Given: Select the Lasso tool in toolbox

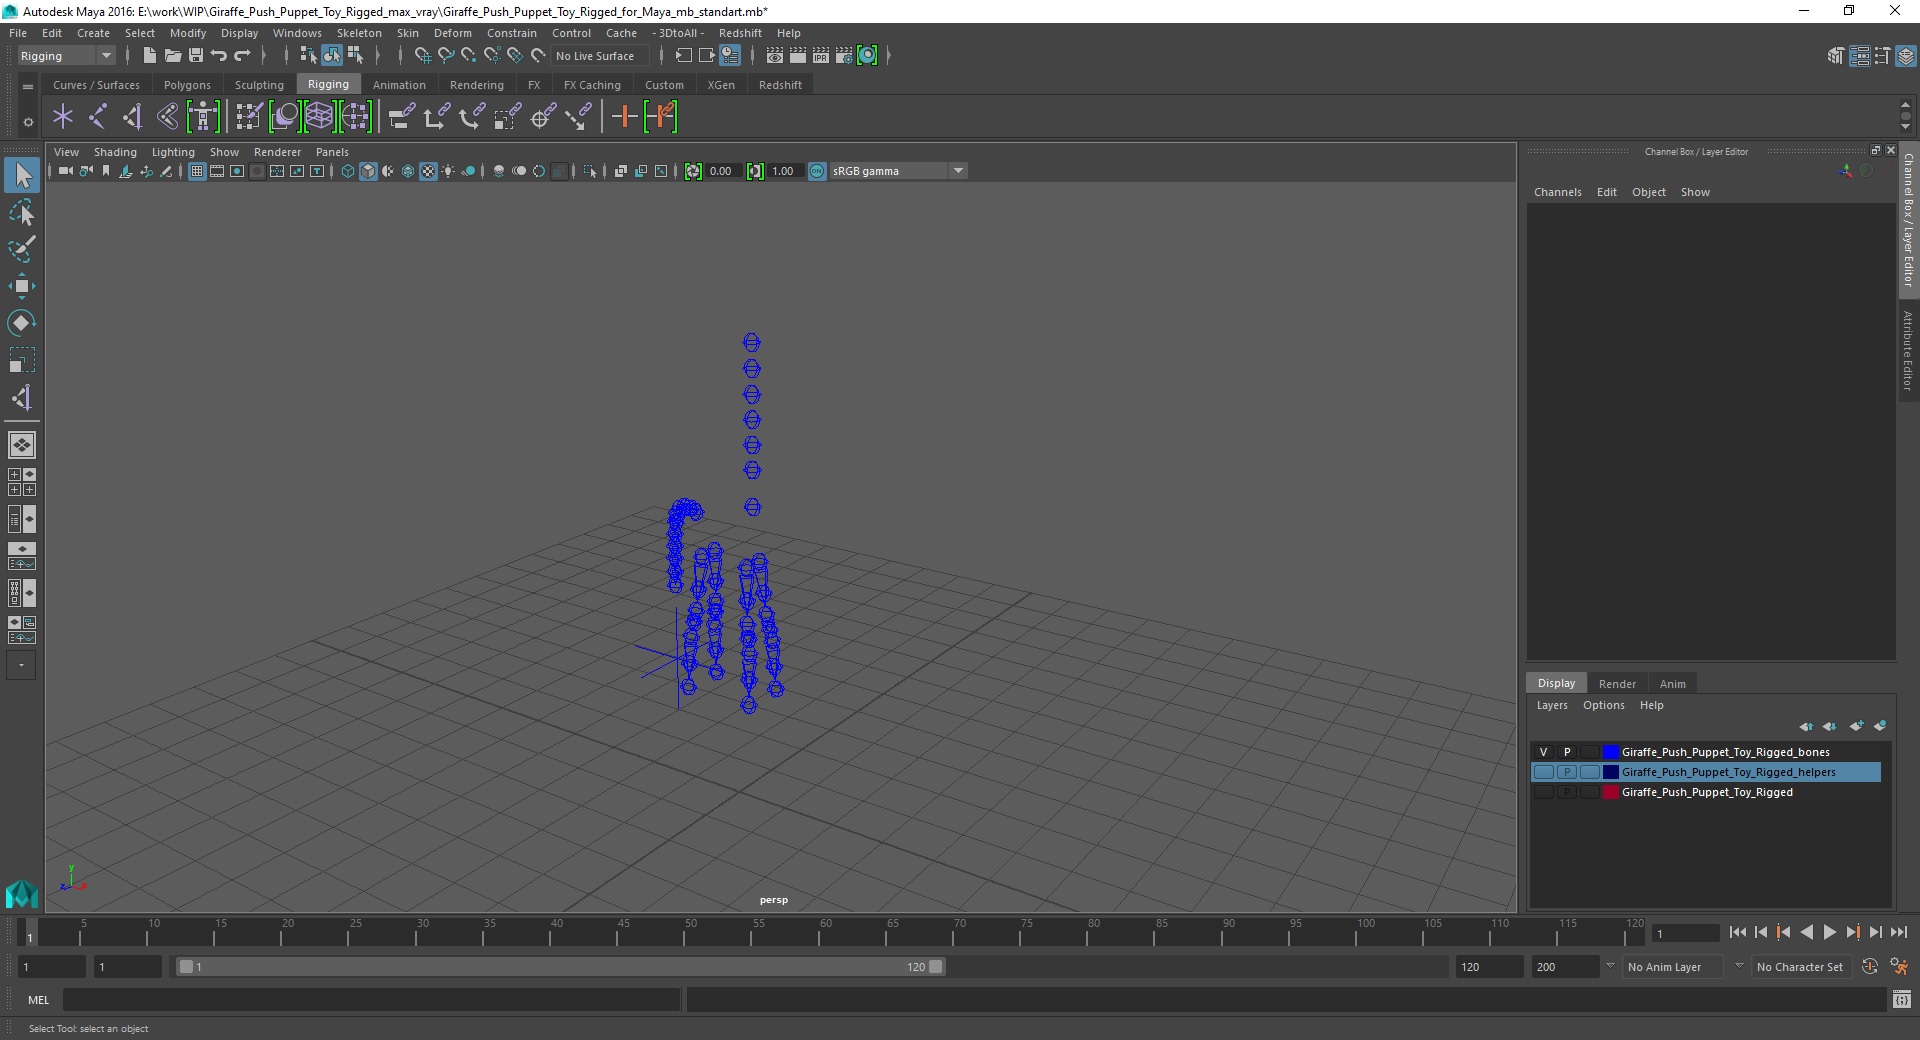Looking at the screenshot, I should click(22, 213).
